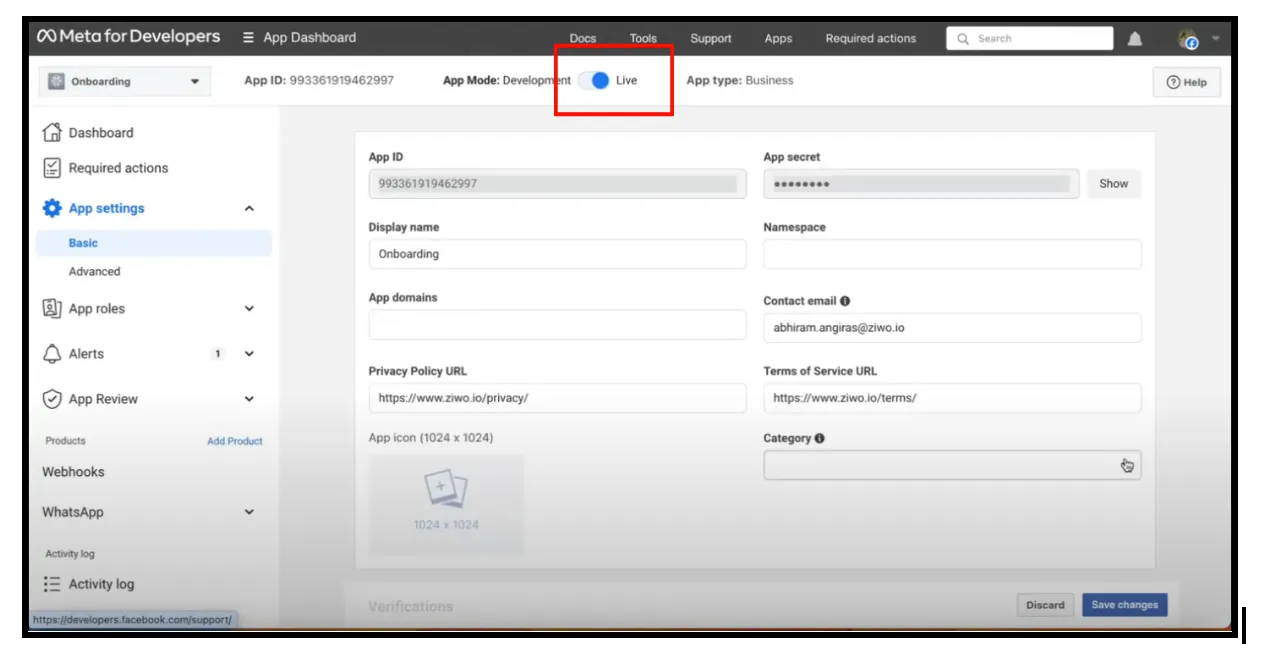Click the Alerts count badge showing 1
1270x660 pixels.
(218, 354)
